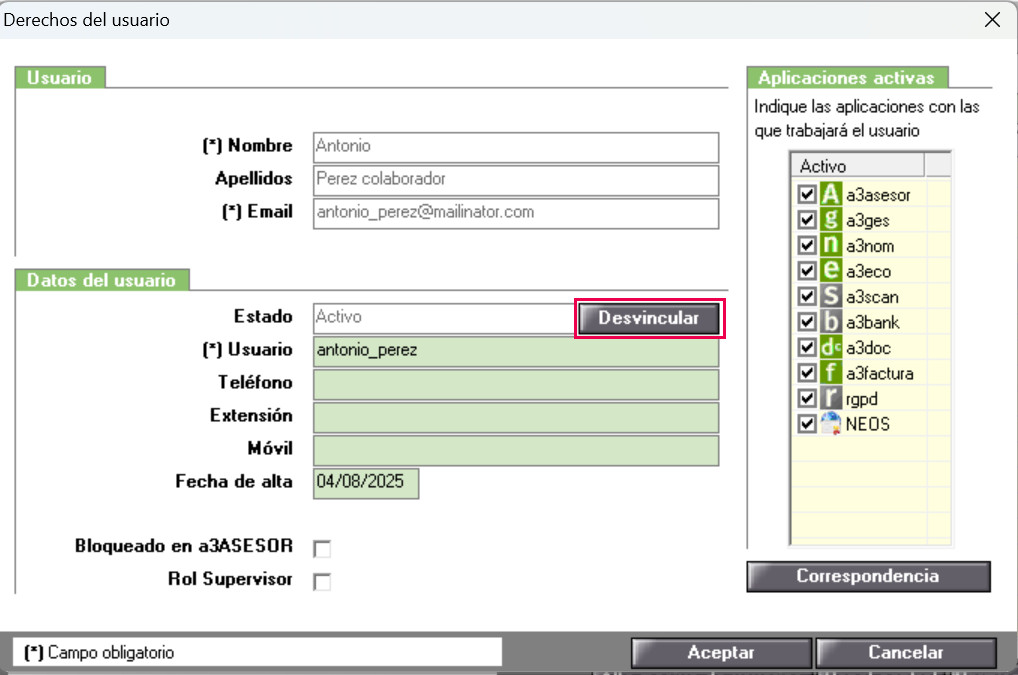
Task: Click the a3nom application icon
Action: point(830,245)
